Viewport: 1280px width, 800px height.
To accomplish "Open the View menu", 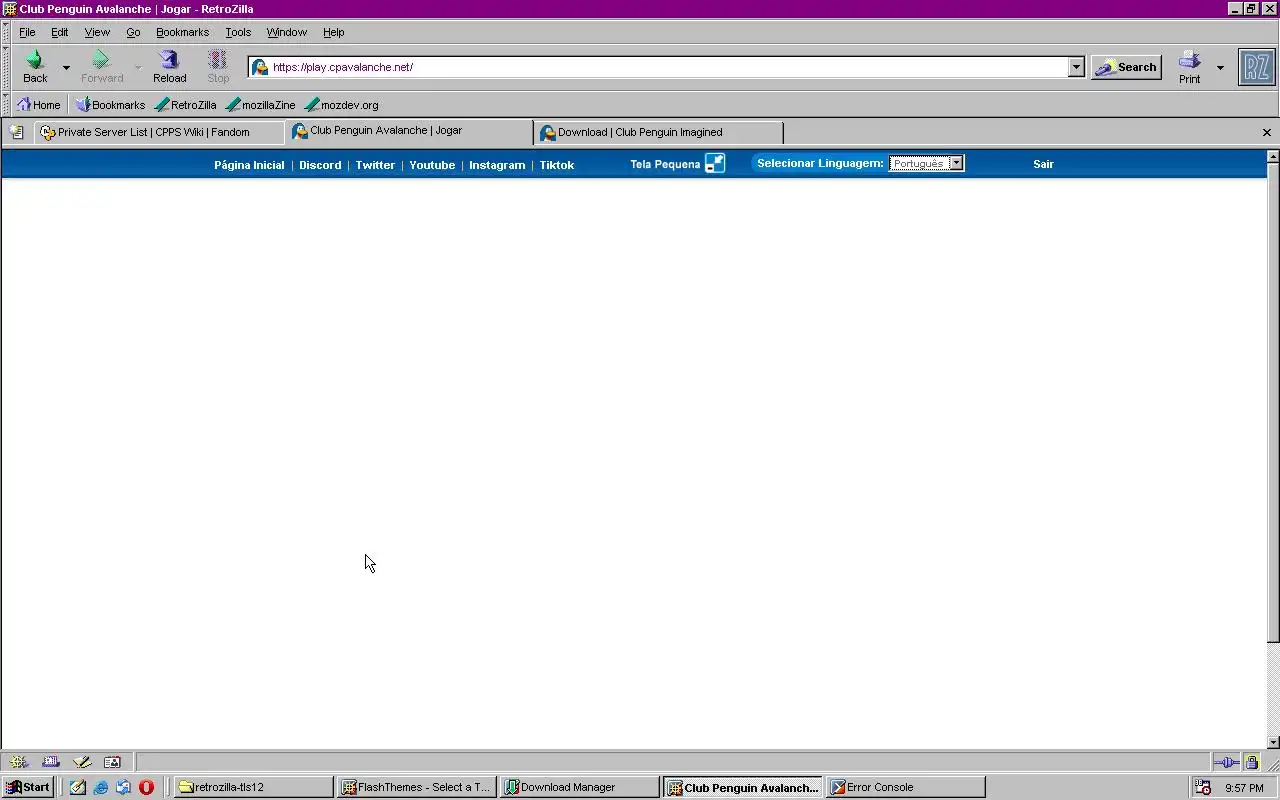I will pyautogui.click(x=97, y=32).
